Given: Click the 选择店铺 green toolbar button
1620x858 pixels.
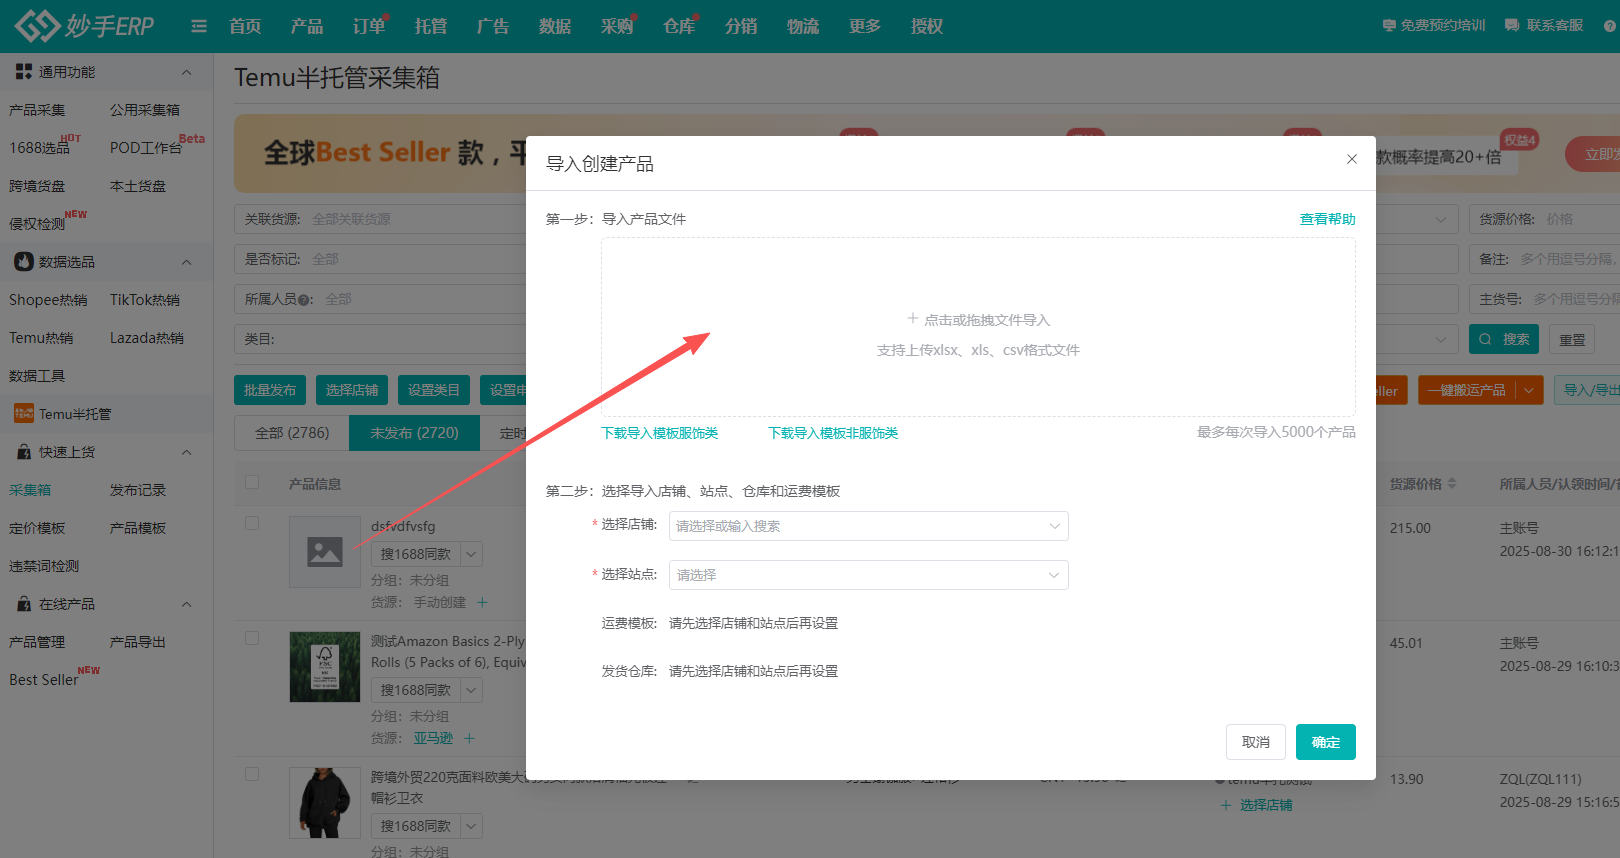Looking at the screenshot, I should point(352,390).
